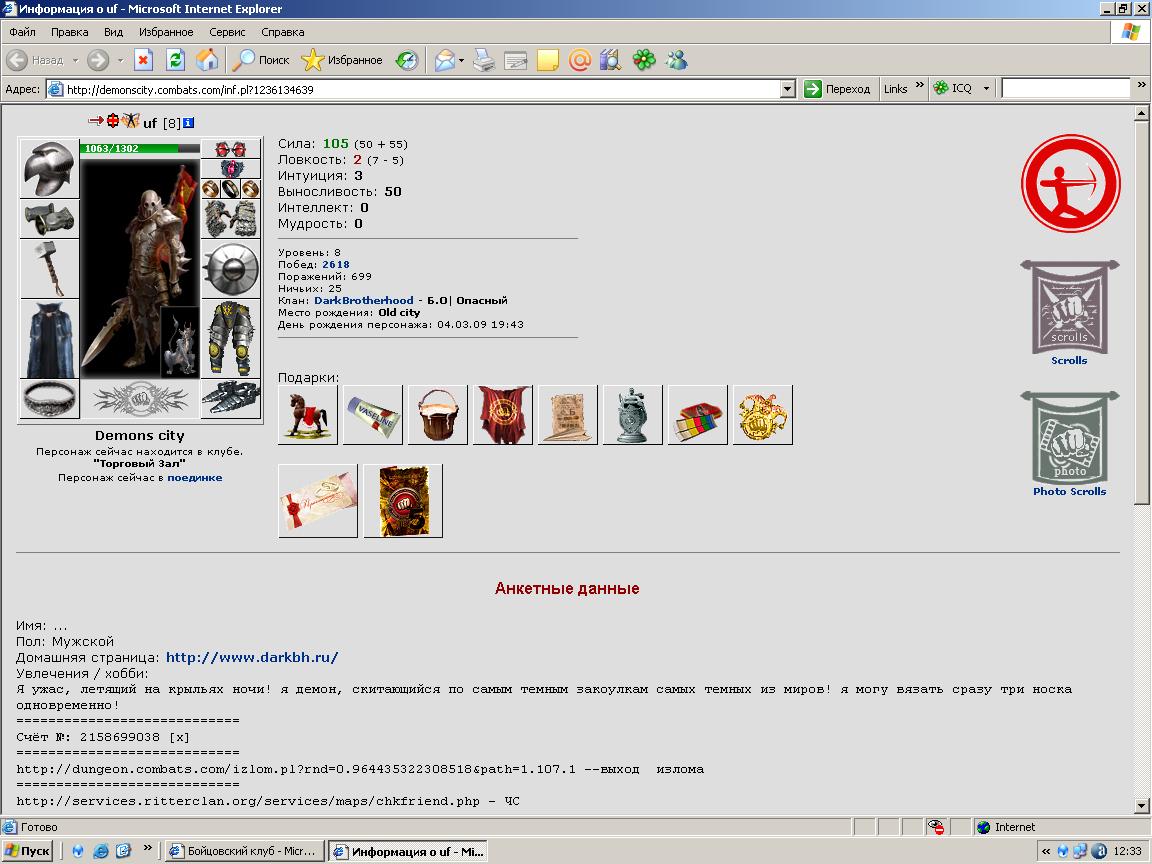
Task: Click the ICQ search input field
Action: [1065, 88]
